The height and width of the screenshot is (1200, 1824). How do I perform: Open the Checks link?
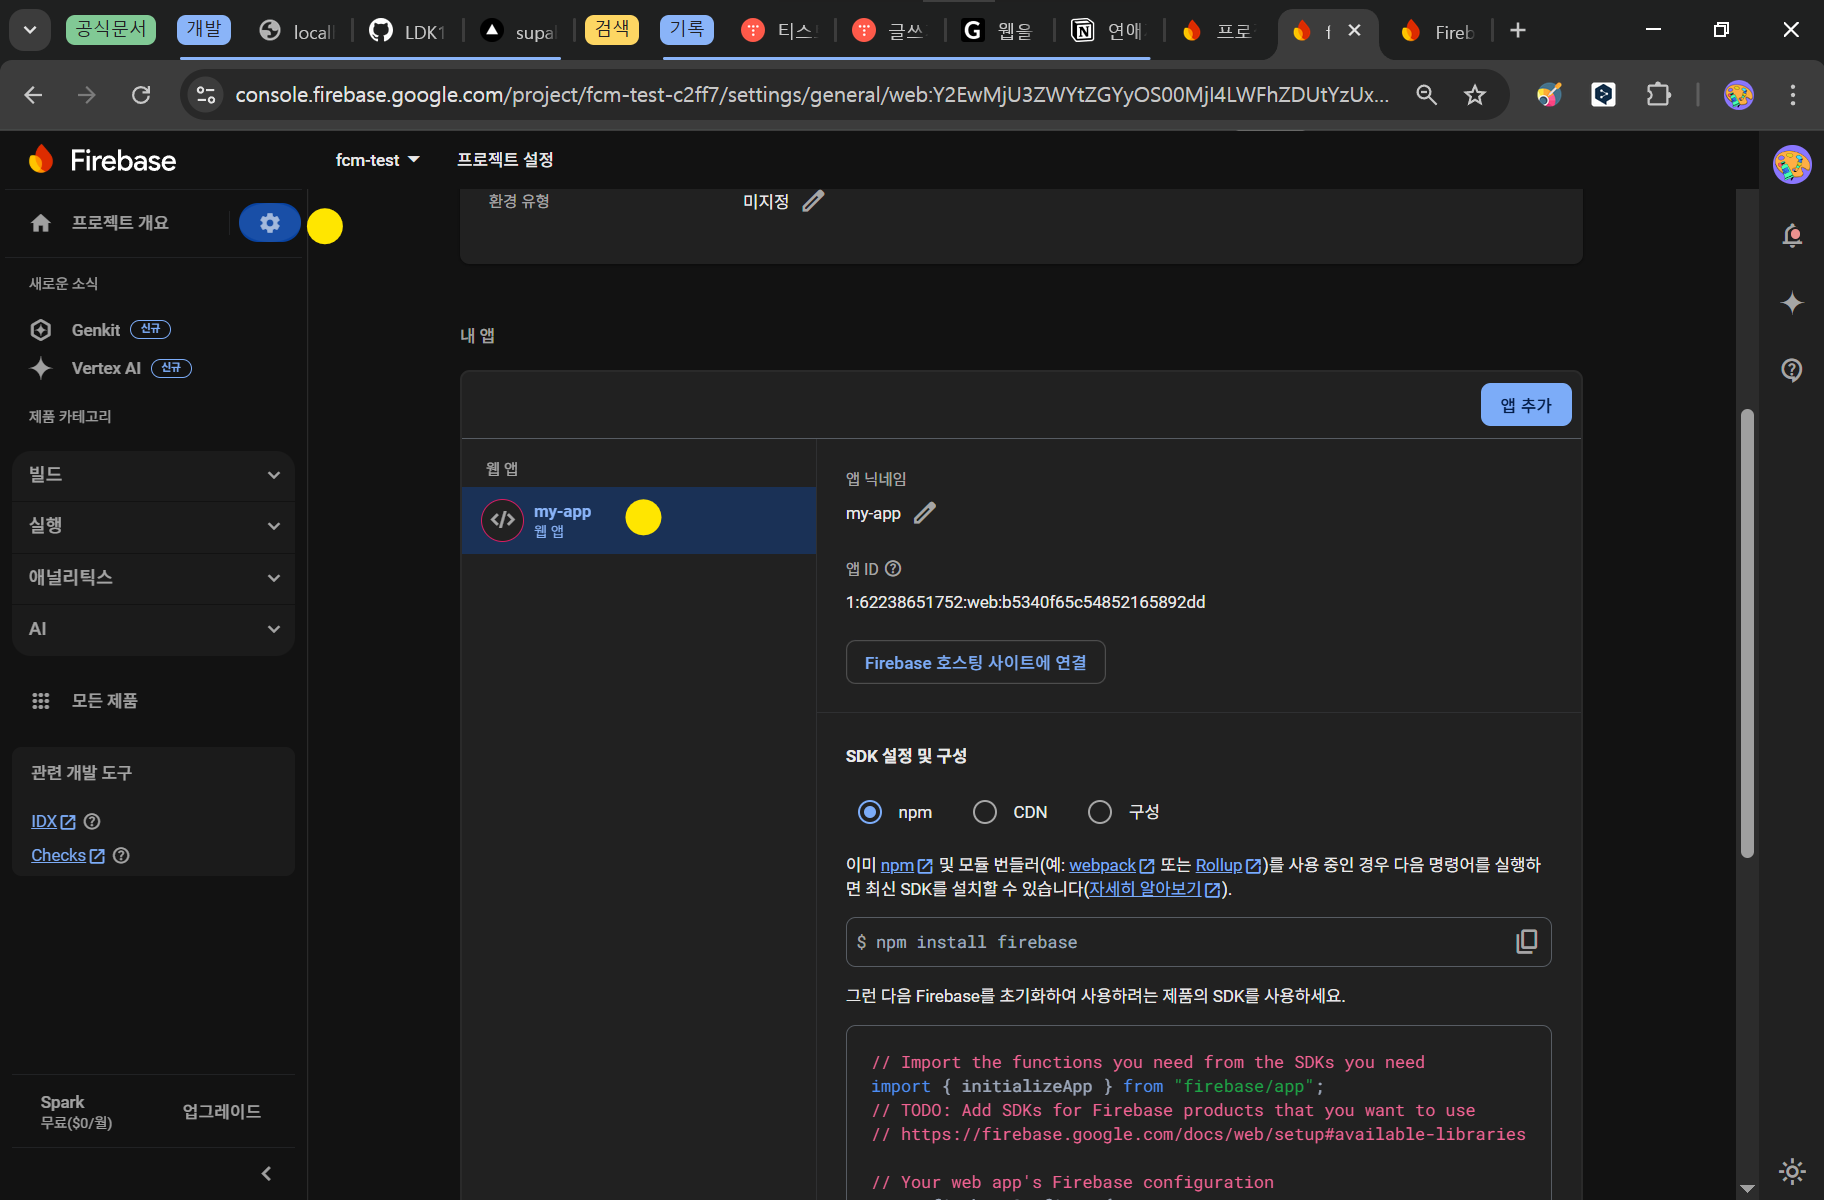pos(68,855)
